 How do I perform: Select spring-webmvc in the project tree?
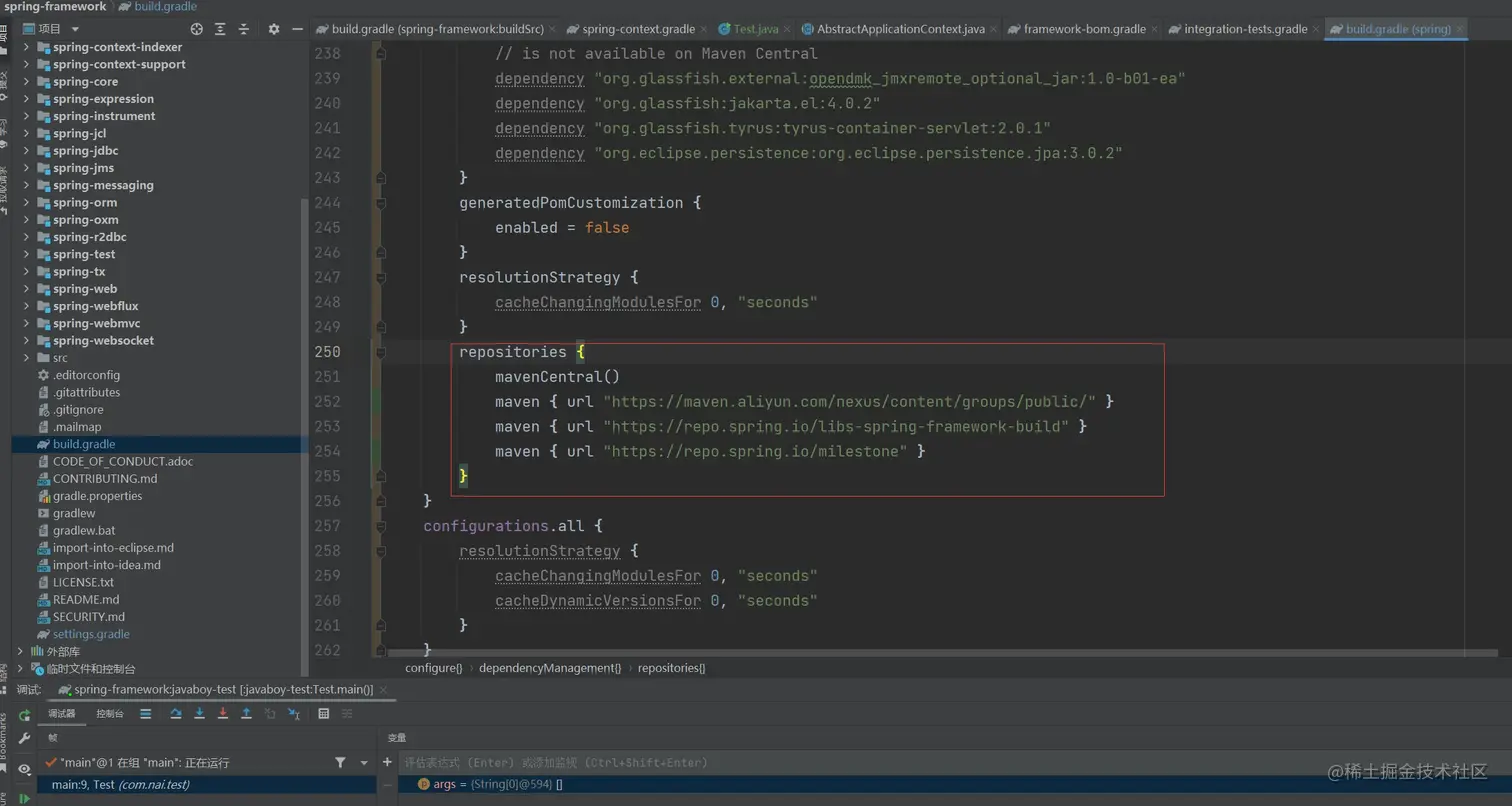[96, 323]
